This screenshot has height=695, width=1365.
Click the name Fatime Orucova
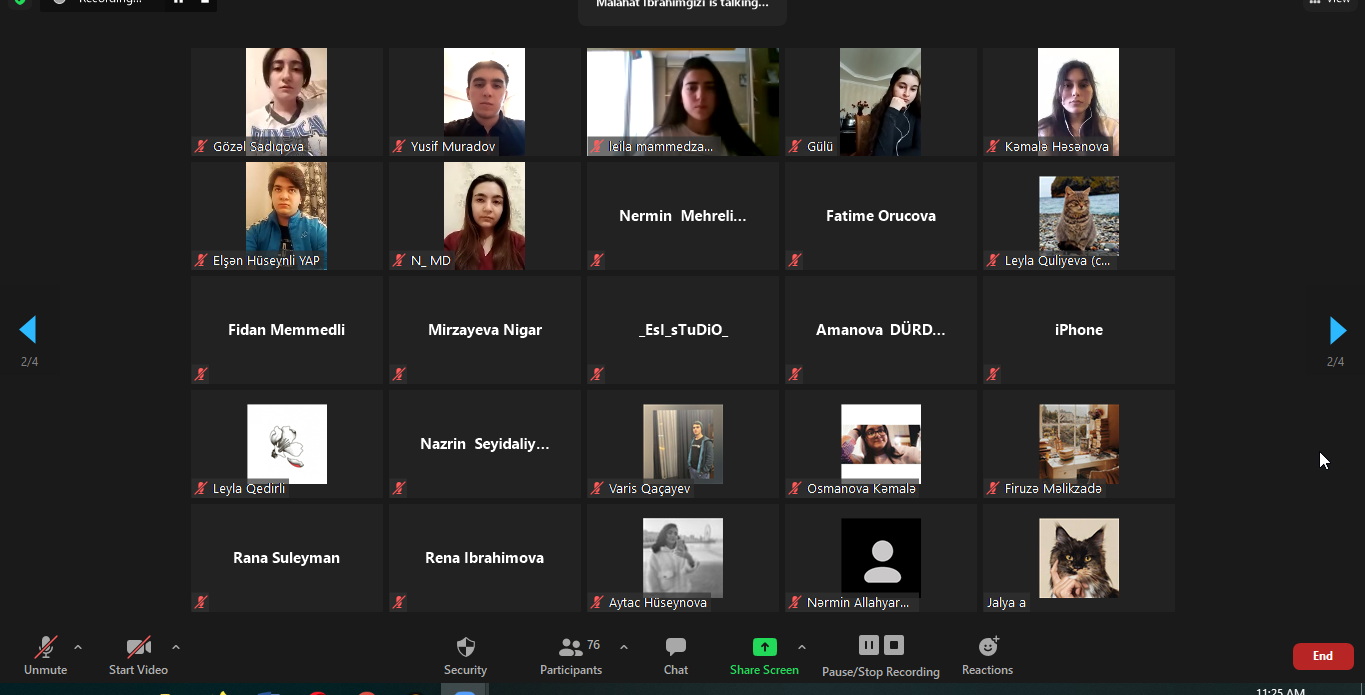[880, 216]
